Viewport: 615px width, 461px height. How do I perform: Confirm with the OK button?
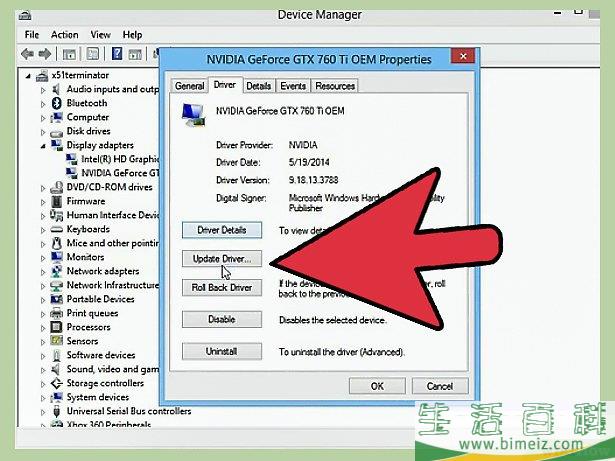pyautogui.click(x=377, y=386)
